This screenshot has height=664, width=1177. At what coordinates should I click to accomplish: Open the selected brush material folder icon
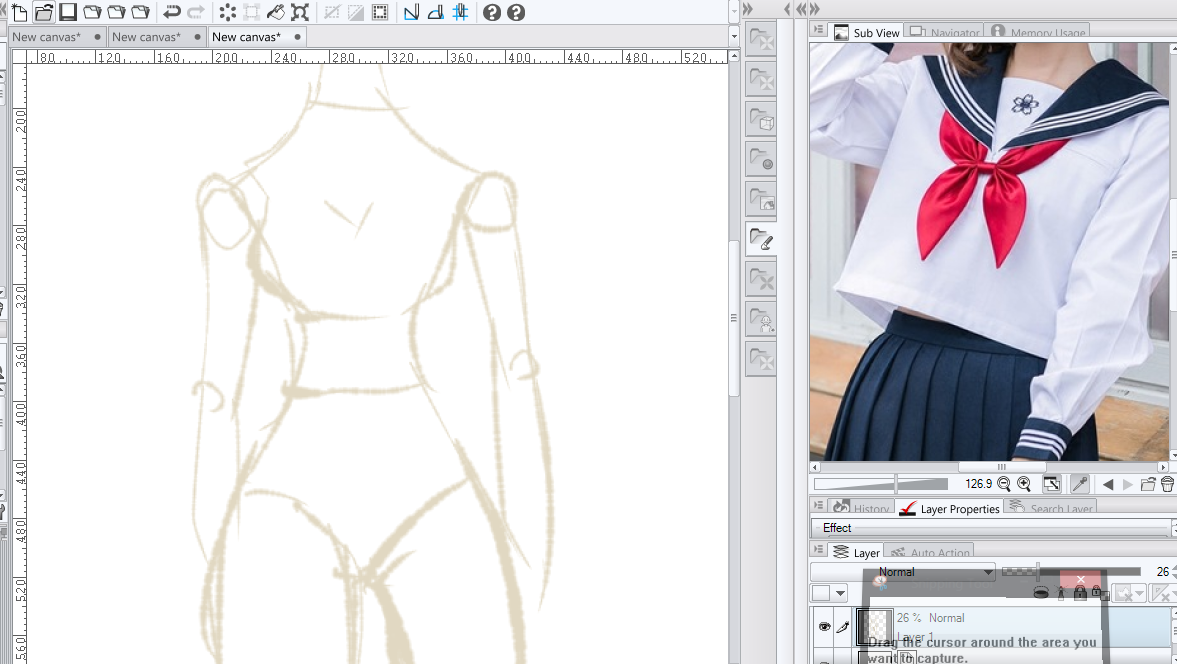tap(761, 239)
